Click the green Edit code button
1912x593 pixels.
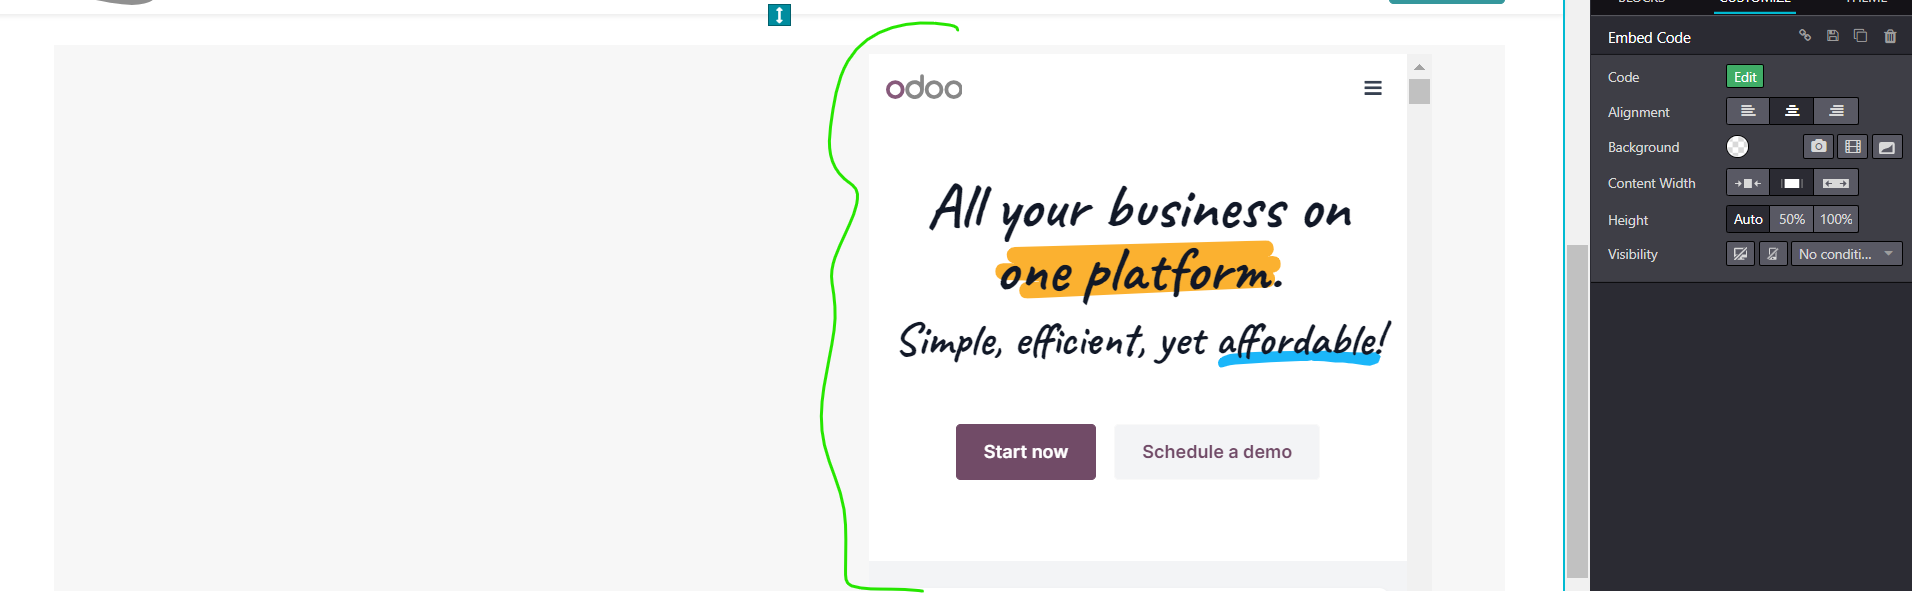click(x=1745, y=77)
